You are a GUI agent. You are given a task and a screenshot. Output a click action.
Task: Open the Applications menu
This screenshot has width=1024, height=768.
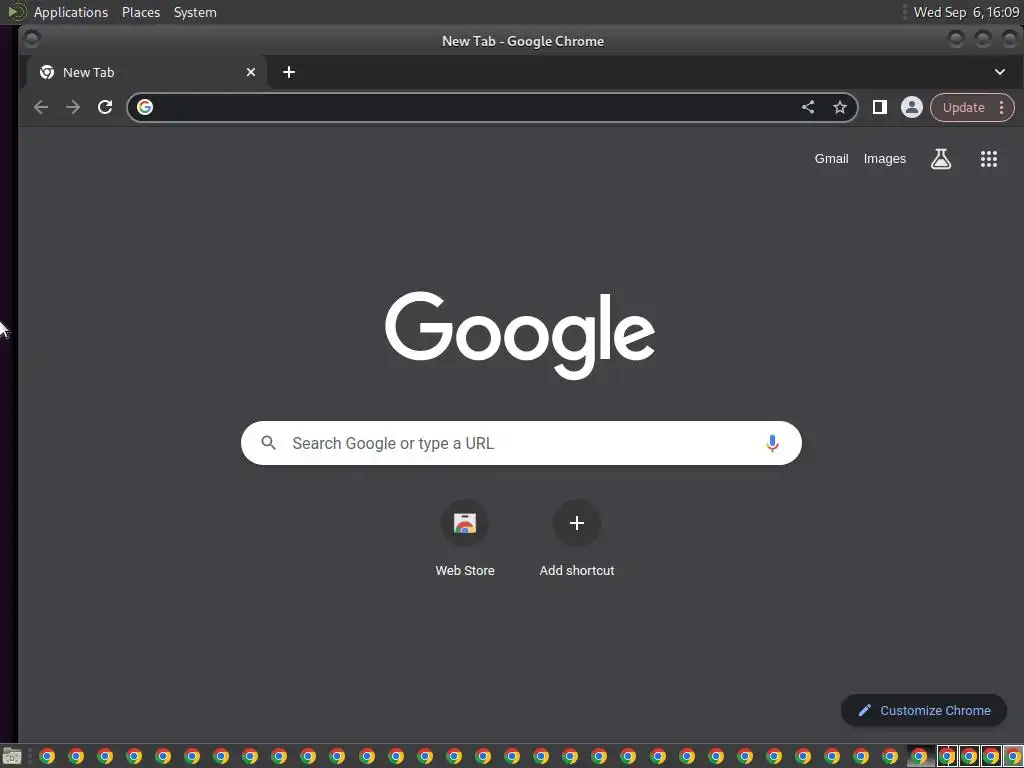[x=71, y=12]
